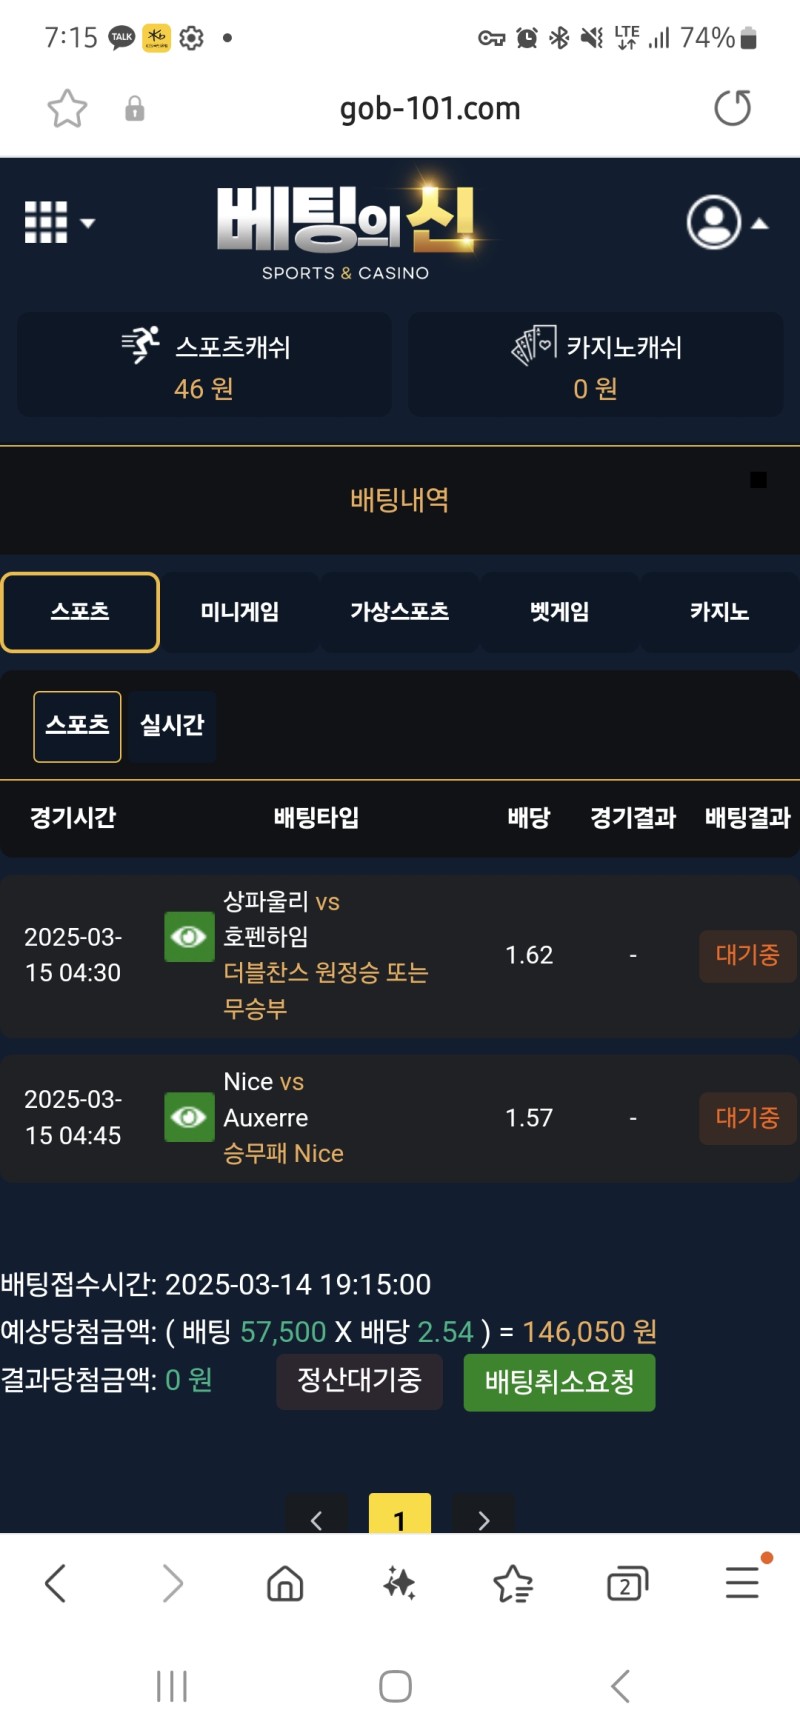
Task: Click the 정산대기중 button
Action: tap(359, 1382)
